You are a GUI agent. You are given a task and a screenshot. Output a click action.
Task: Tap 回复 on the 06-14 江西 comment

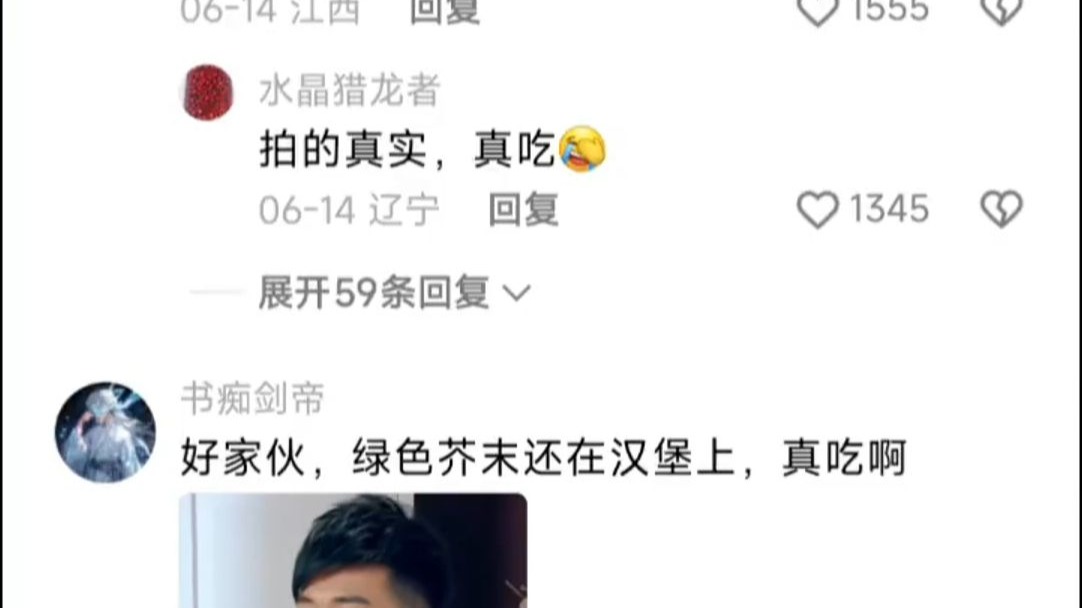(444, 12)
